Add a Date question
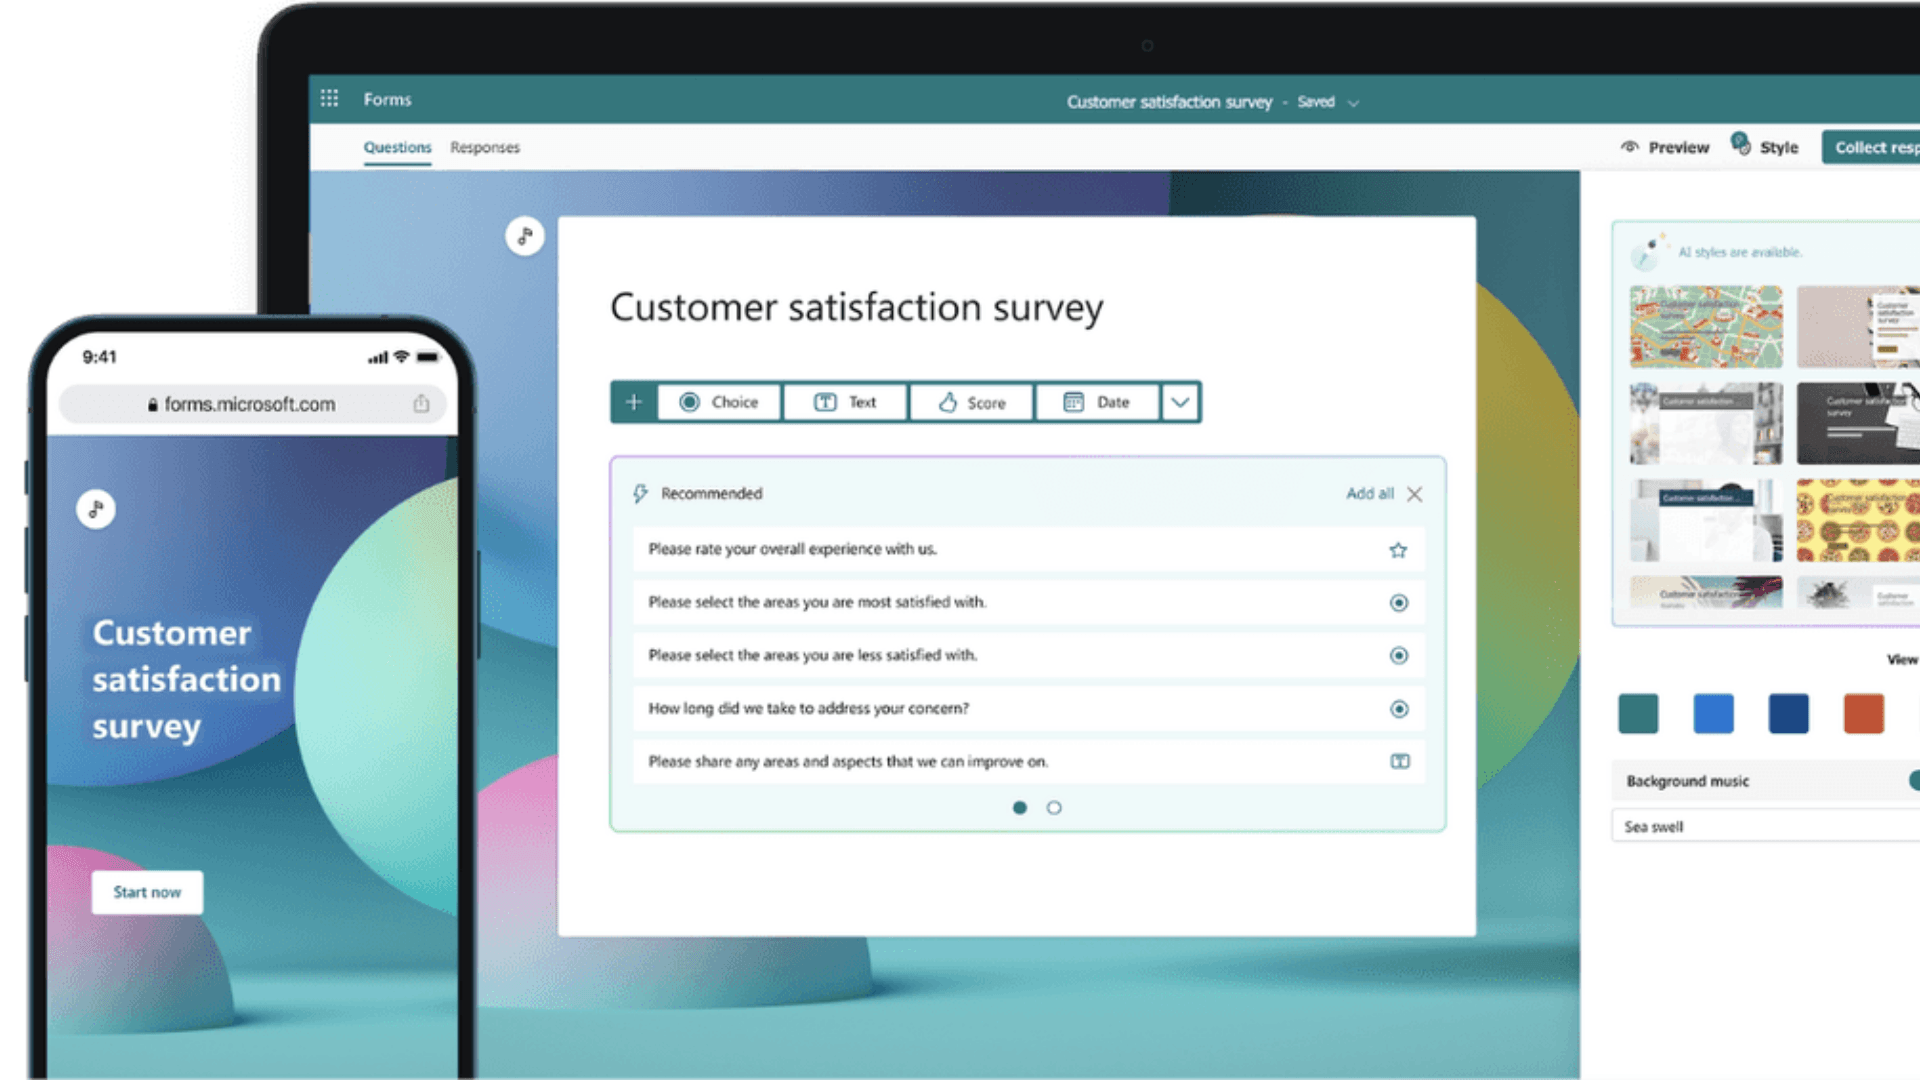The image size is (1920, 1080). (x=1097, y=402)
